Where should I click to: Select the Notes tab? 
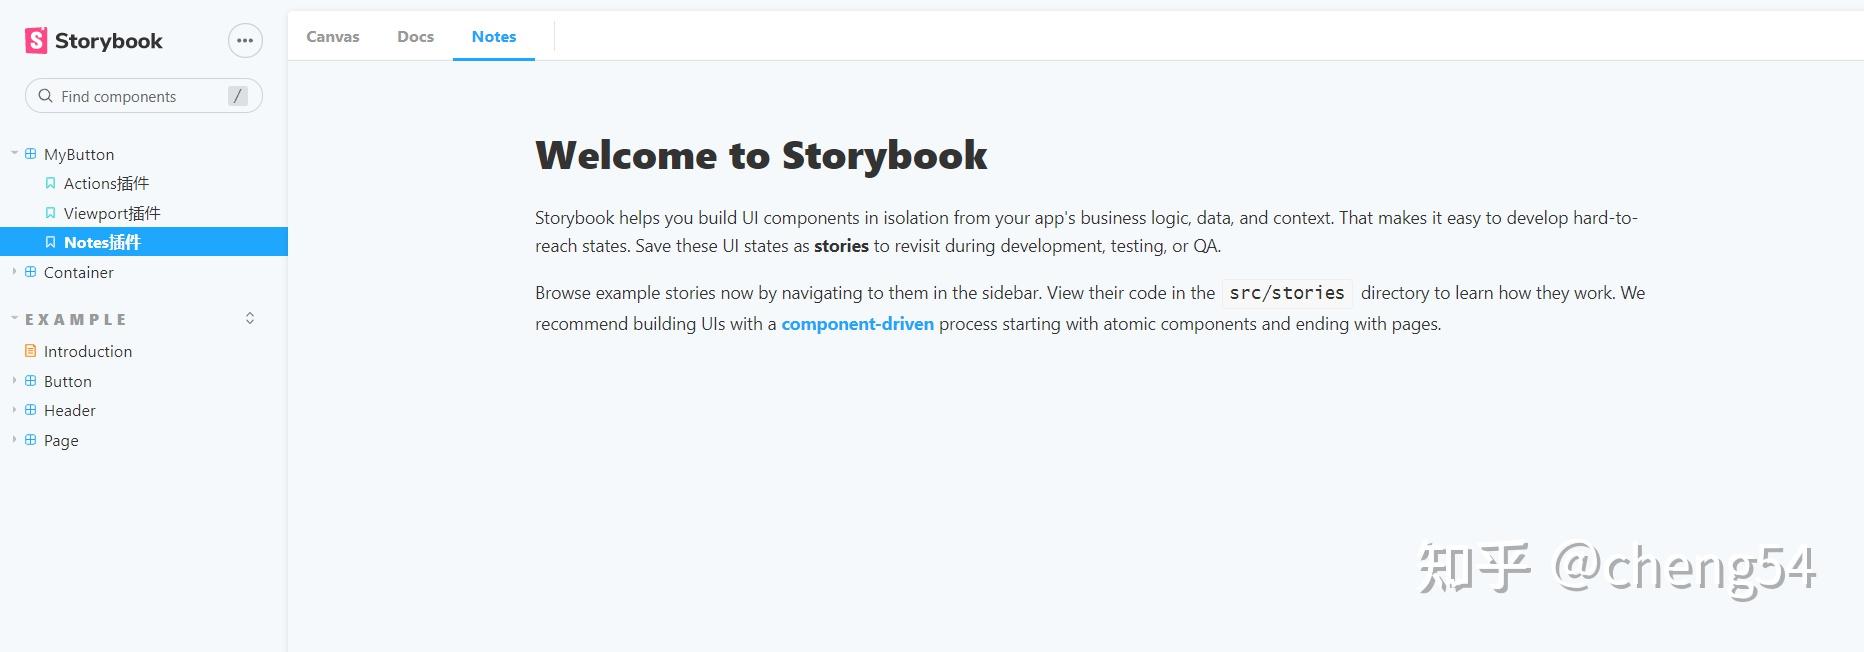(x=494, y=37)
